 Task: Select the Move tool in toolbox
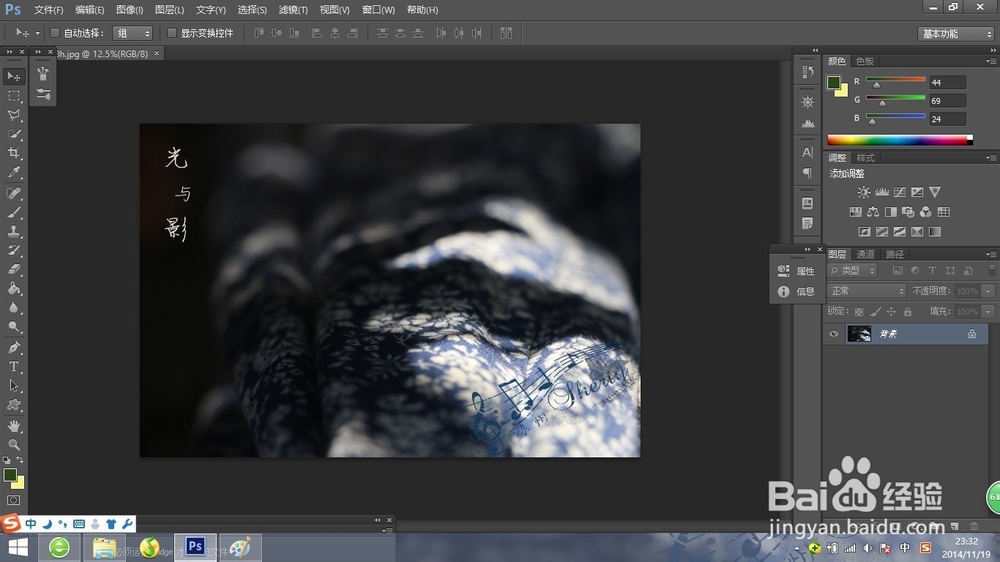[x=13, y=77]
